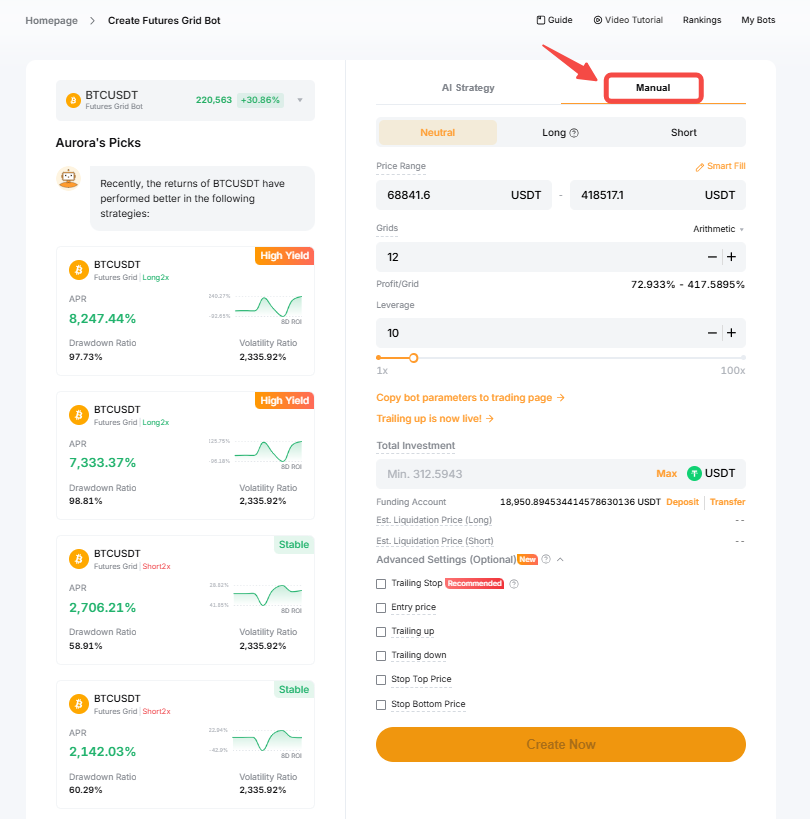The image size is (810, 819).
Task: Click the Aurora robot avatar icon
Action: 68,179
